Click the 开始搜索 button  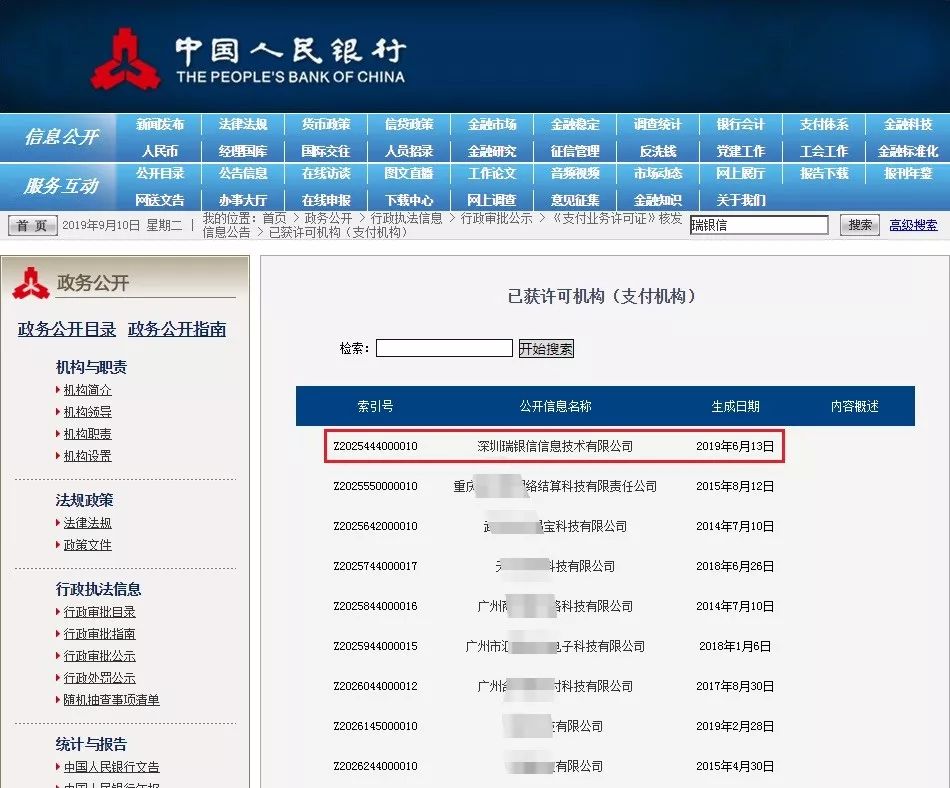click(x=546, y=349)
